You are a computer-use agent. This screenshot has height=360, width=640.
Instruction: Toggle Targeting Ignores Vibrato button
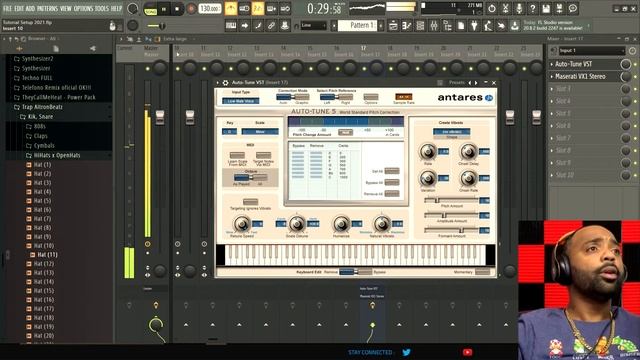tap(250, 202)
